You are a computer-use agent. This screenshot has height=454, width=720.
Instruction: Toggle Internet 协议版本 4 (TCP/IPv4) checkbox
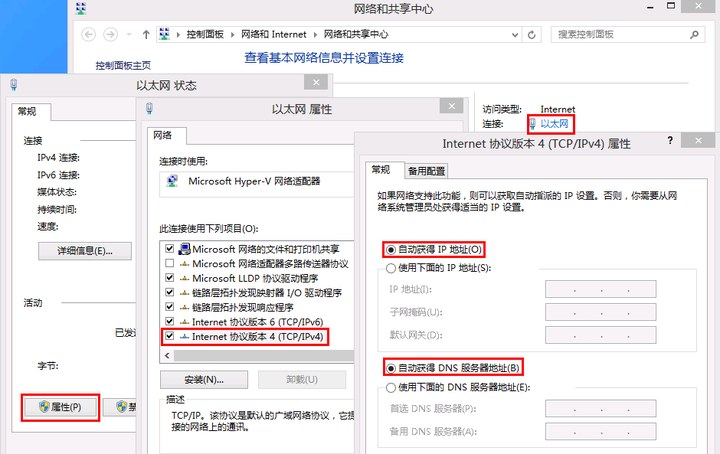169,336
